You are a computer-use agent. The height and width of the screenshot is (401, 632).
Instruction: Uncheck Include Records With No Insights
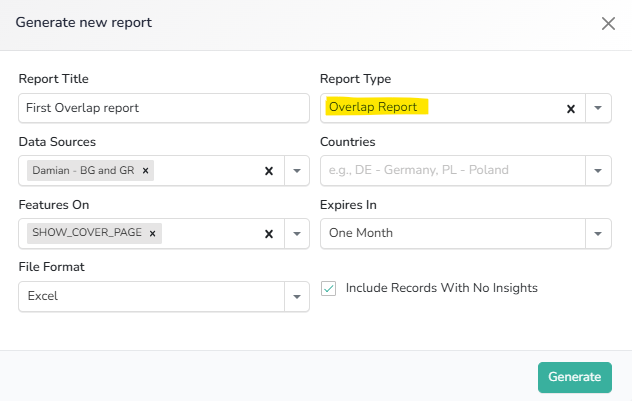329,288
